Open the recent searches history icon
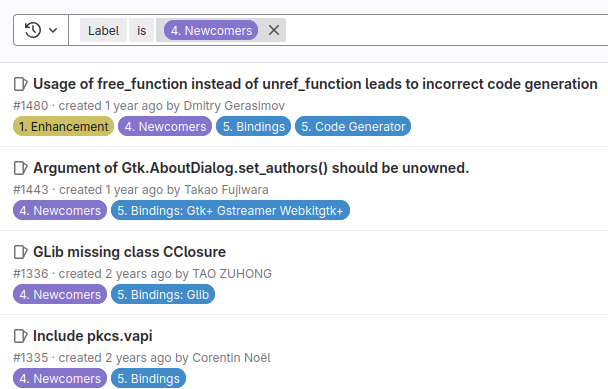 pyautogui.click(x=33, y=30)
